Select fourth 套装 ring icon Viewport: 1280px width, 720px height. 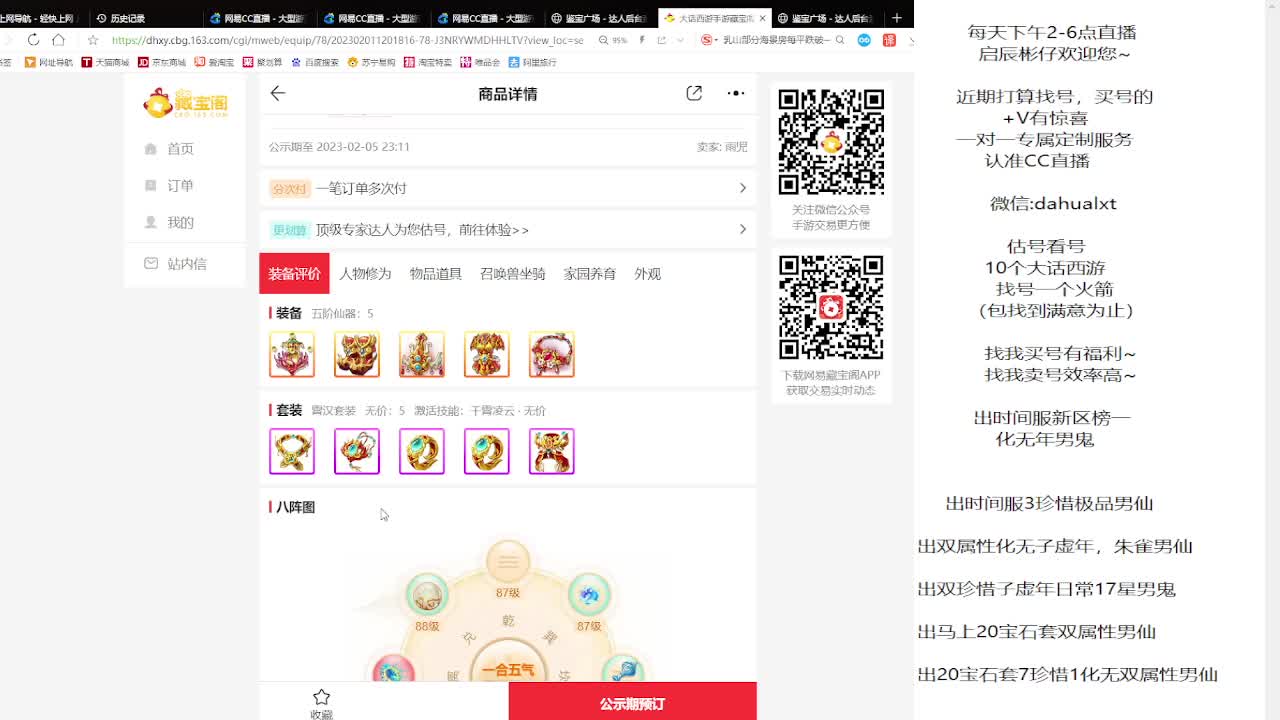487,451
